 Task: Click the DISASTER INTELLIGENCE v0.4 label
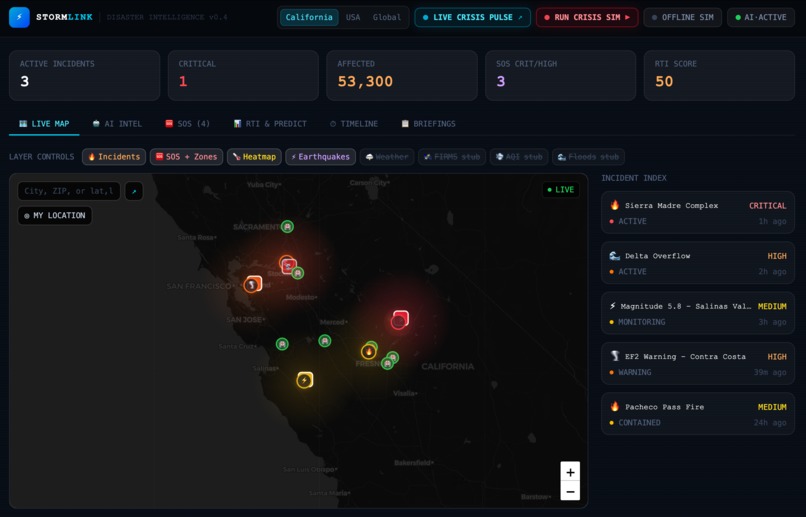(167, 17)
